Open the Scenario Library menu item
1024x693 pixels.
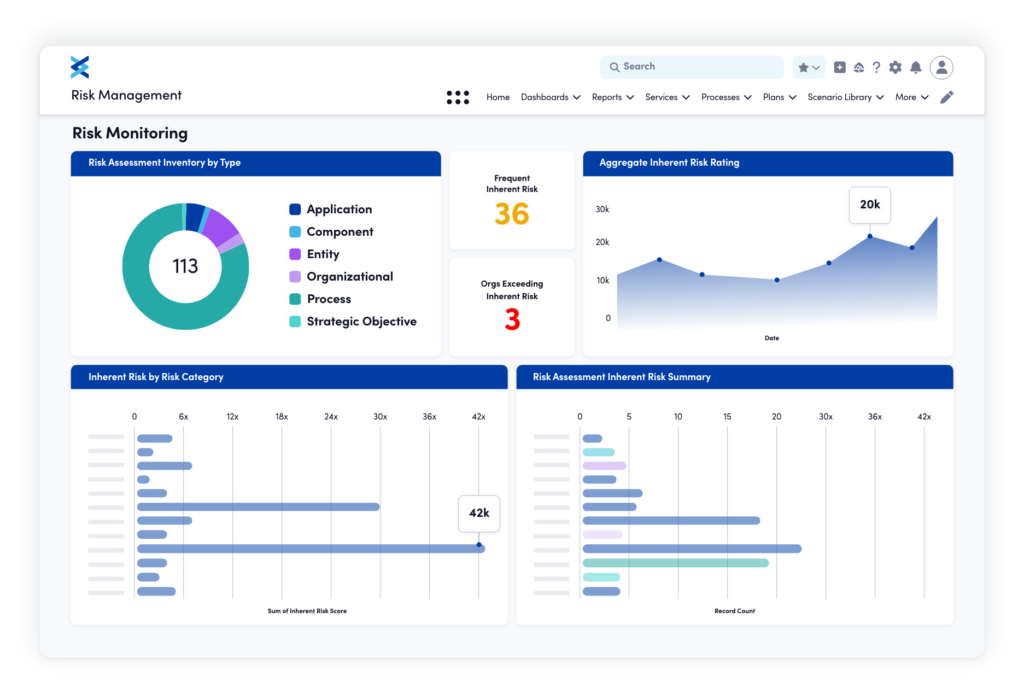click(841, 97)
